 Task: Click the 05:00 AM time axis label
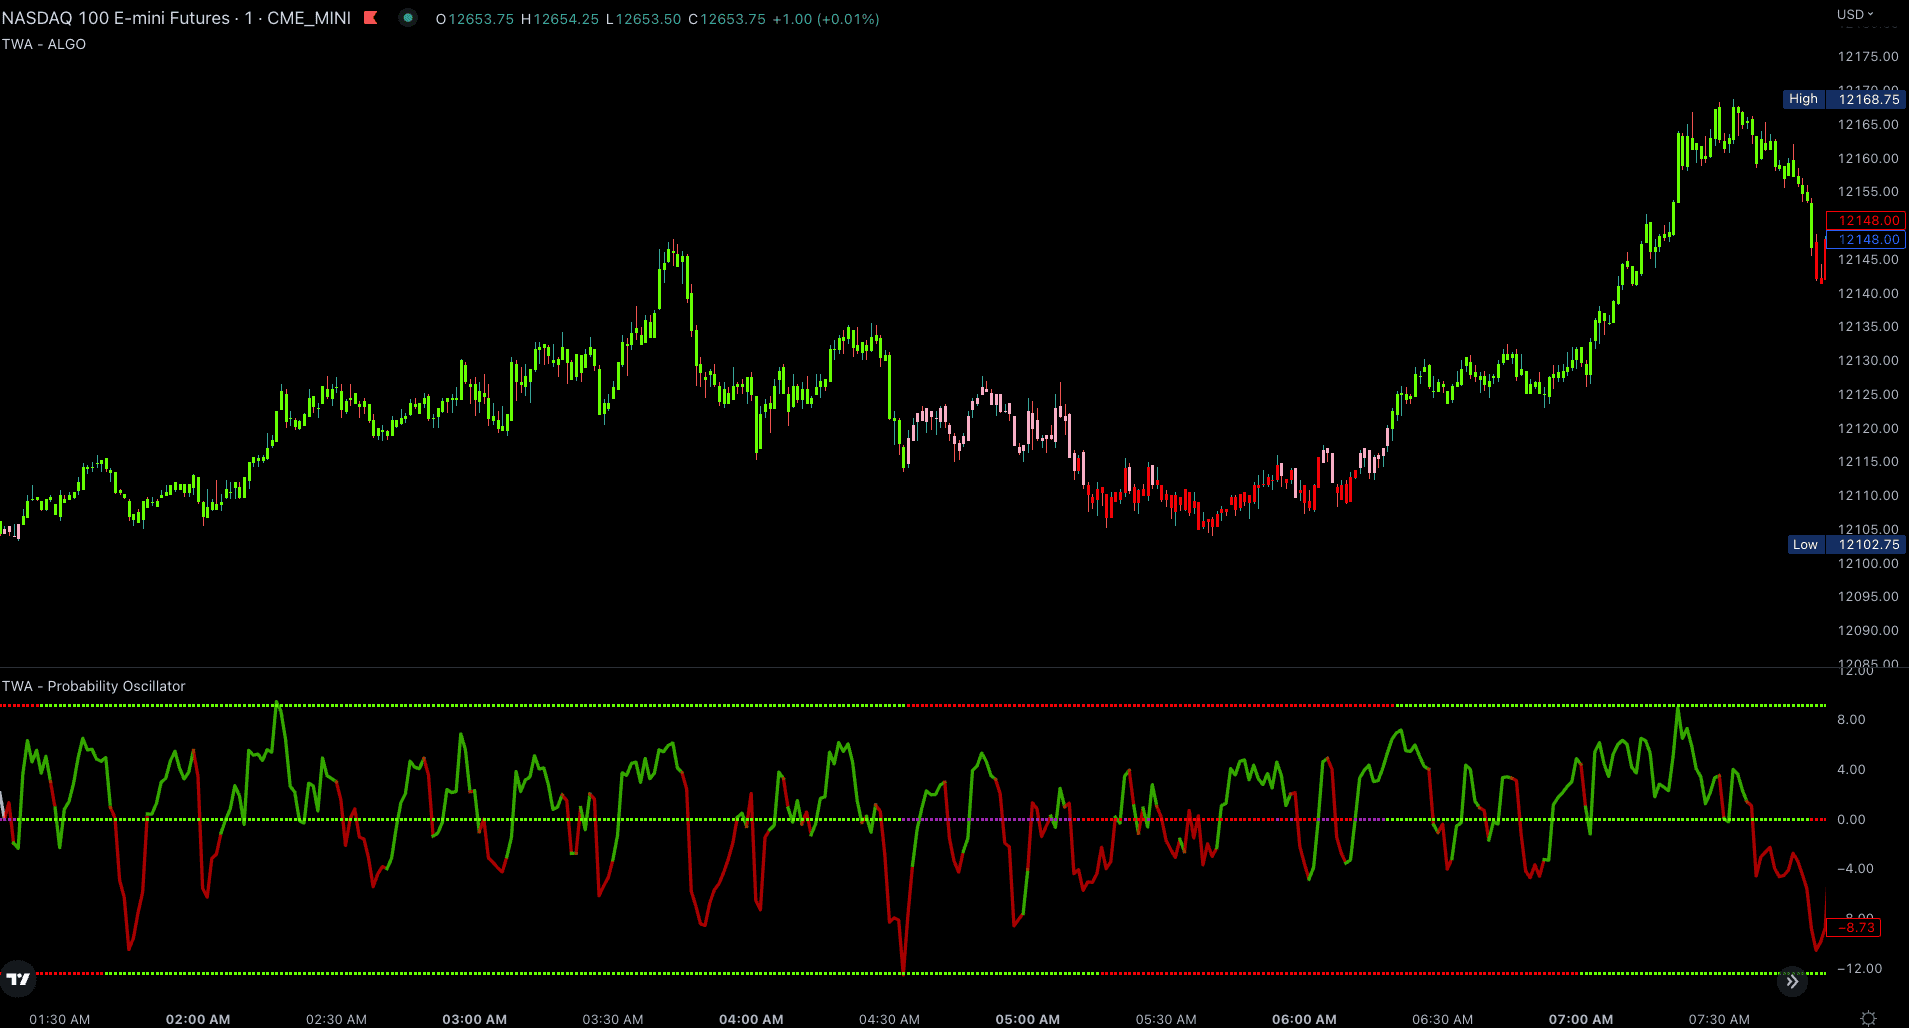[1027, 1019]
